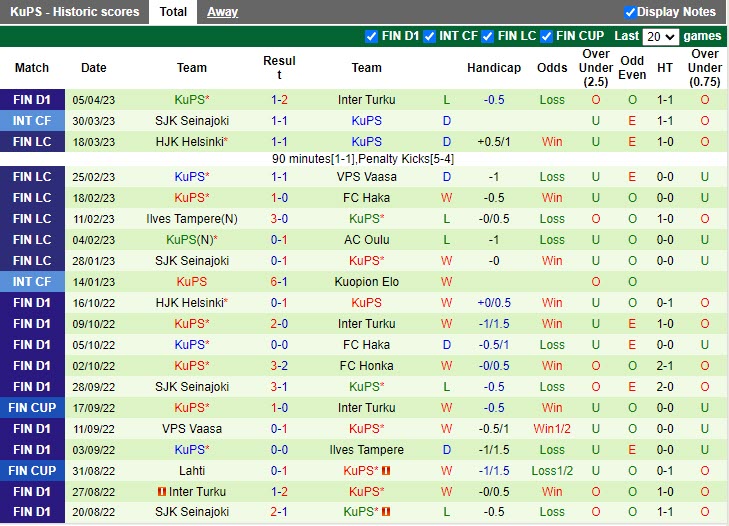Open Inter Turku team in 05/04/23 row
The height and width of the screenshot is (526, 729).
coord(366,100)
